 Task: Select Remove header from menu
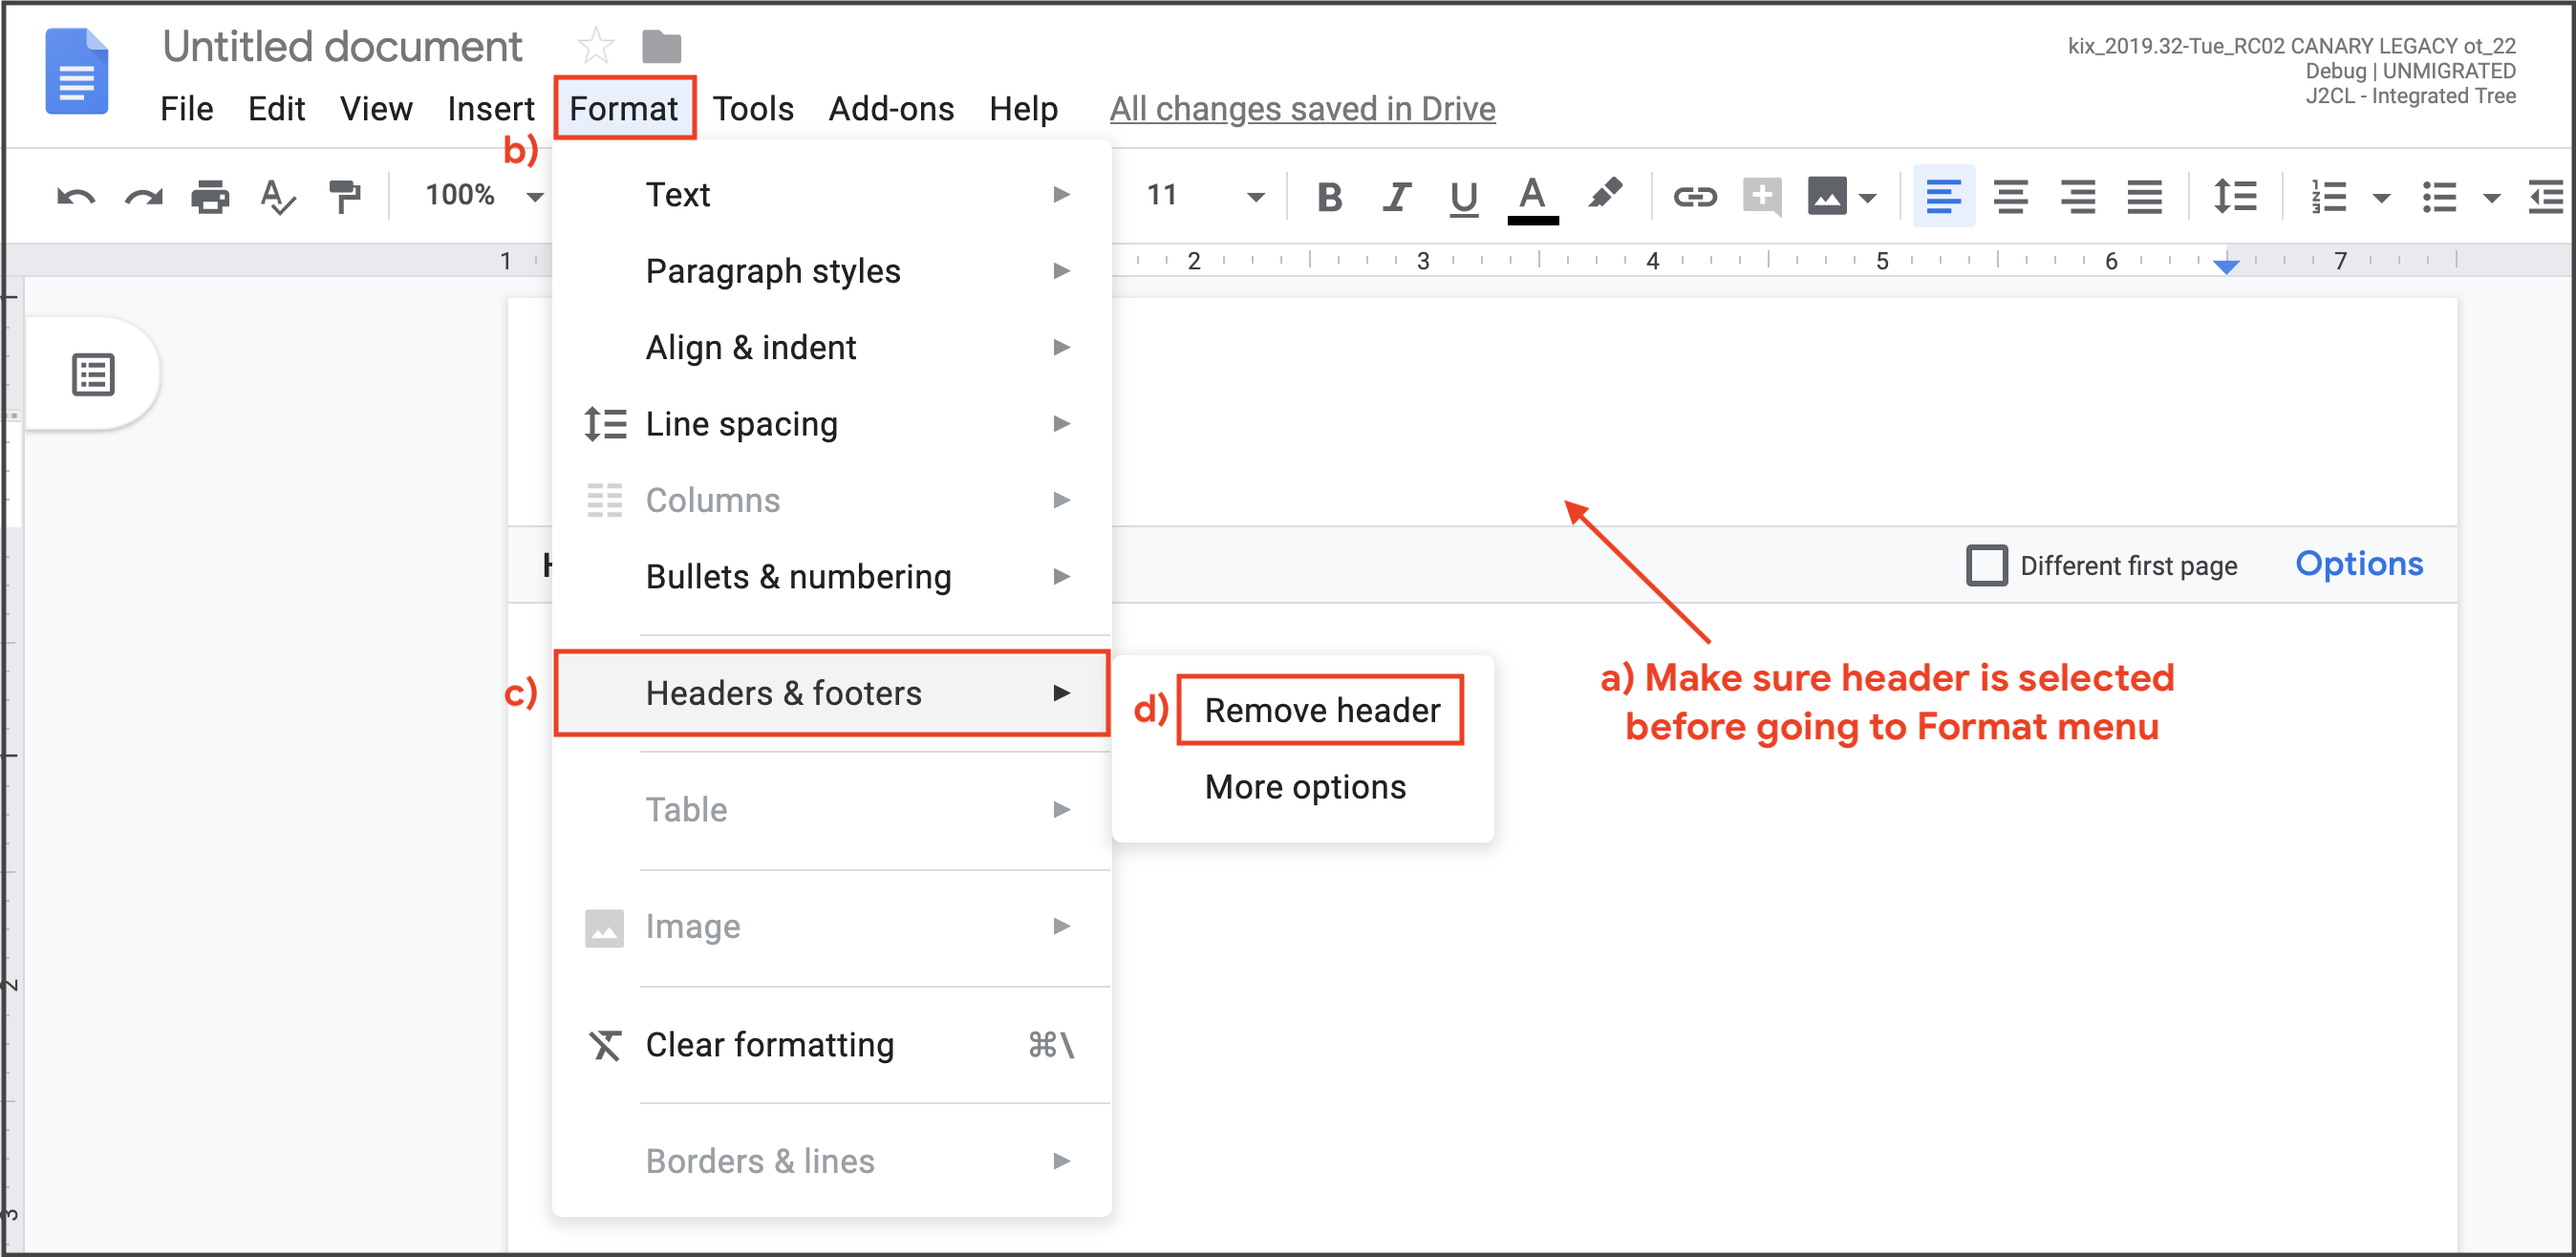(1322, 710)
